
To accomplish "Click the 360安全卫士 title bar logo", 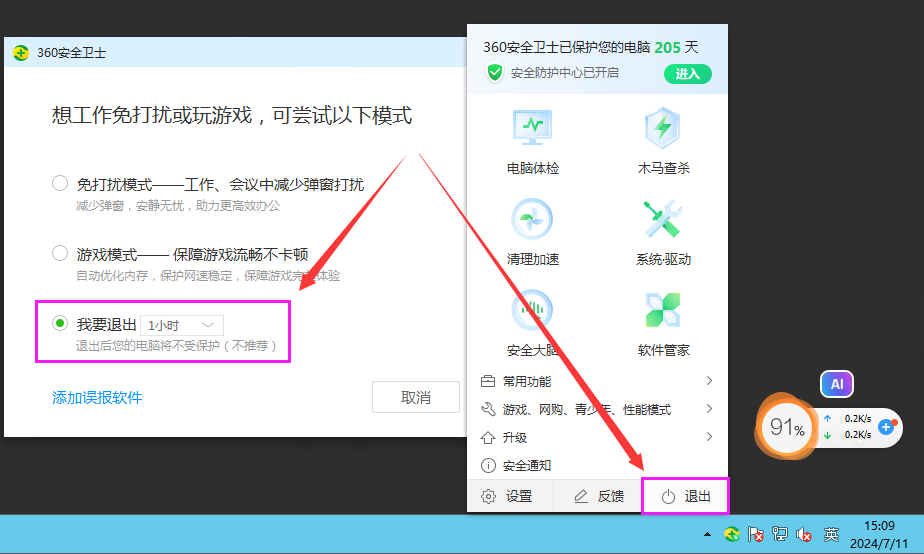I will [21, 53].
